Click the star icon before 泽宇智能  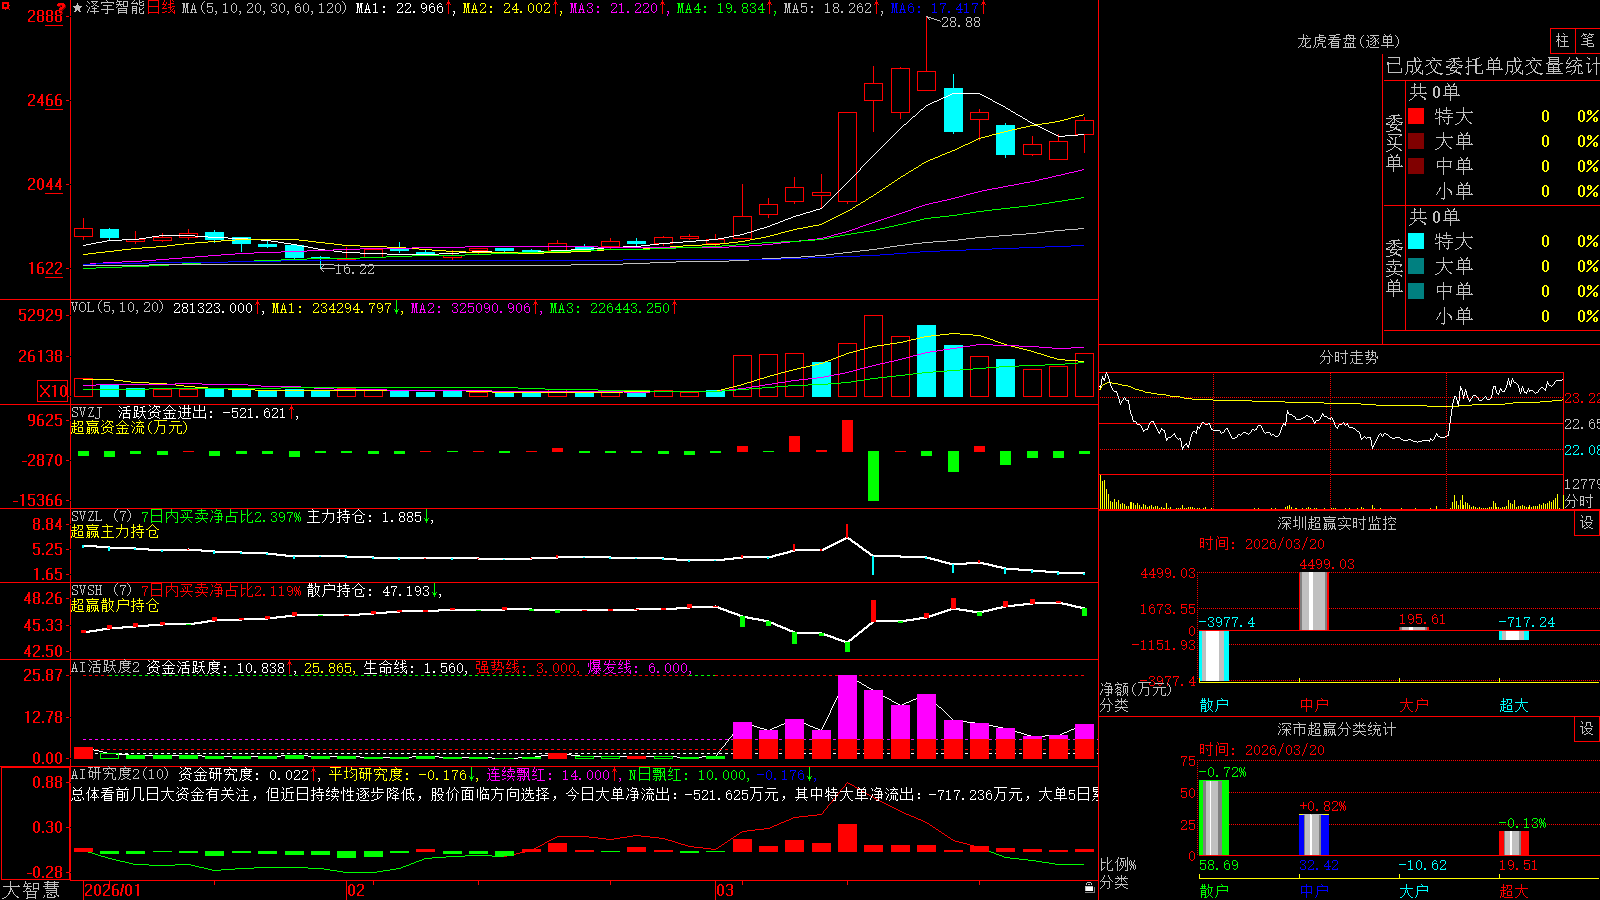(78, 8)
